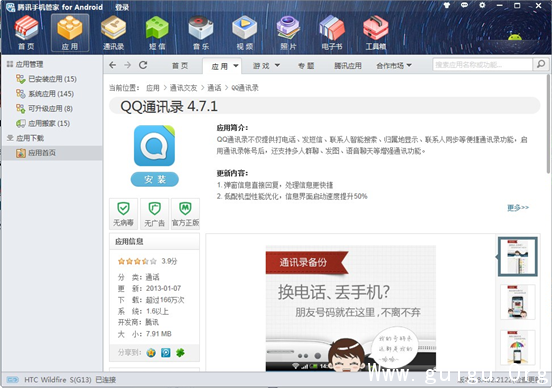The height and width of the screenshot is (389, 552).
Task: Share via Tencent Weibo icon
Action: [x=166, y=352]
